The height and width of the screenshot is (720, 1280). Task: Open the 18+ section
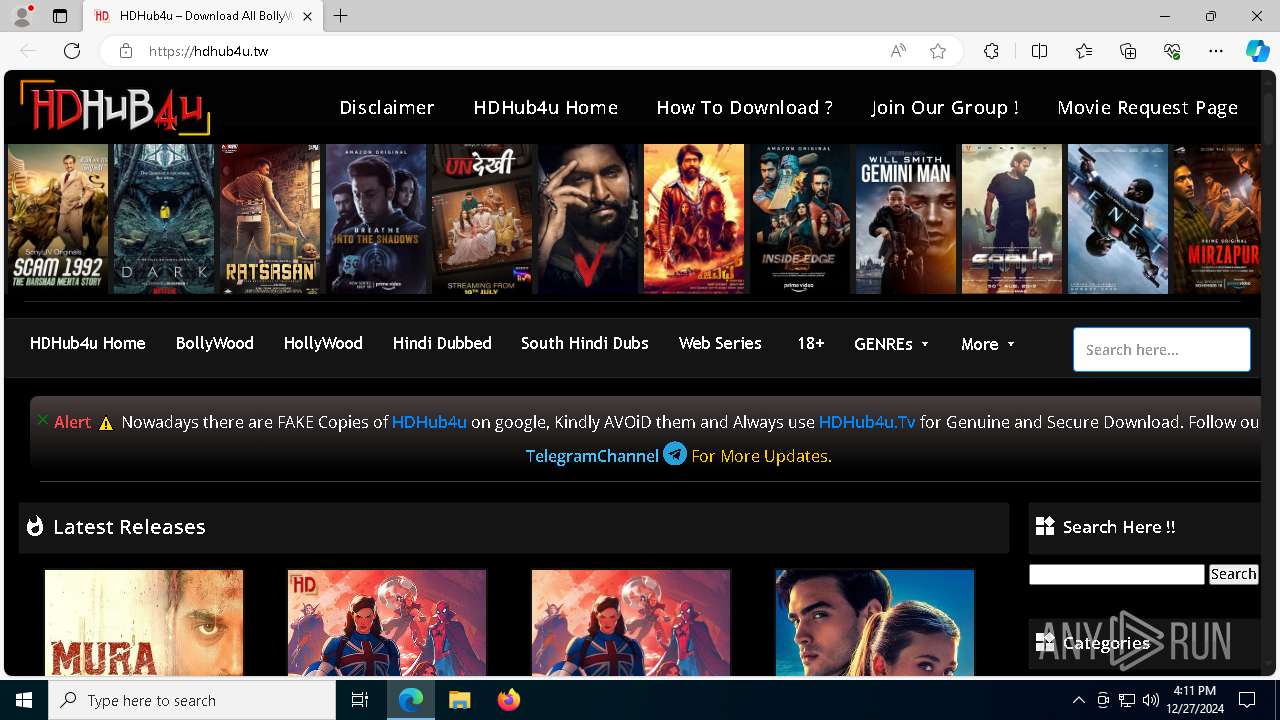pos(811,343)
